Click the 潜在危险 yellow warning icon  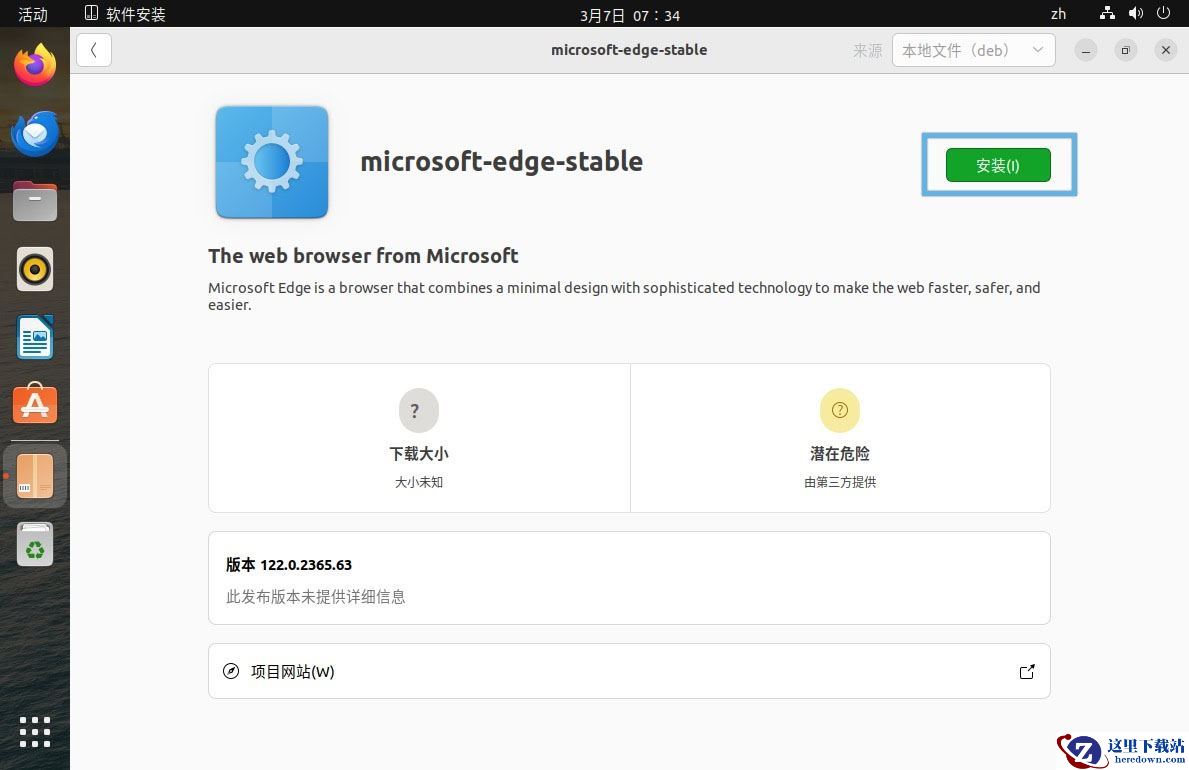839,410
